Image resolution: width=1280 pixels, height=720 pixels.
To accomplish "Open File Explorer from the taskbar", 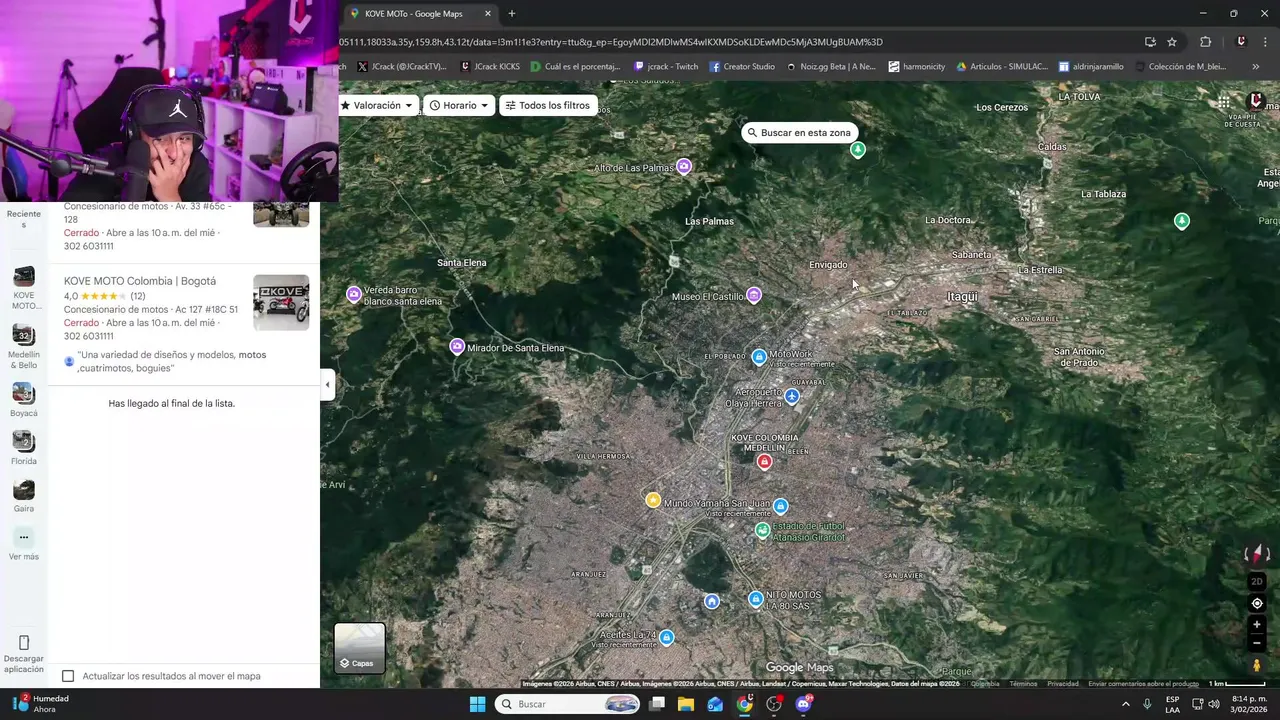I will (x=686, y=704).
